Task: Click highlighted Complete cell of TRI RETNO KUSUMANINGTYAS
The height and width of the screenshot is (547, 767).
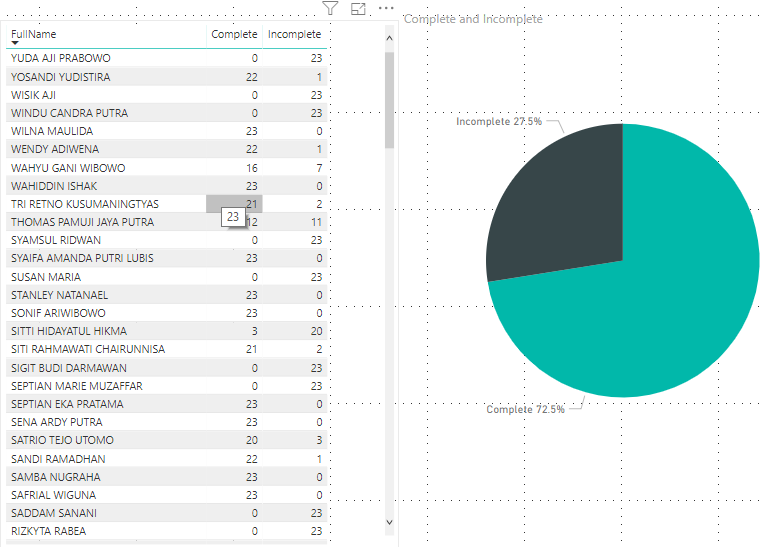Action: tap(234, 204)
